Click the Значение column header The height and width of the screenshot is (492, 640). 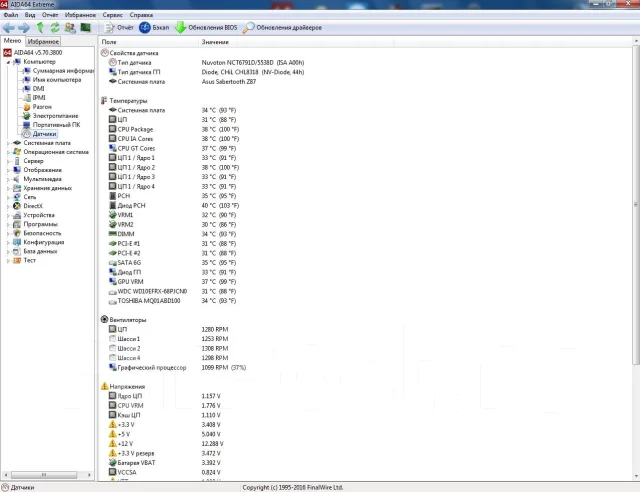click(x=296, y=42)
